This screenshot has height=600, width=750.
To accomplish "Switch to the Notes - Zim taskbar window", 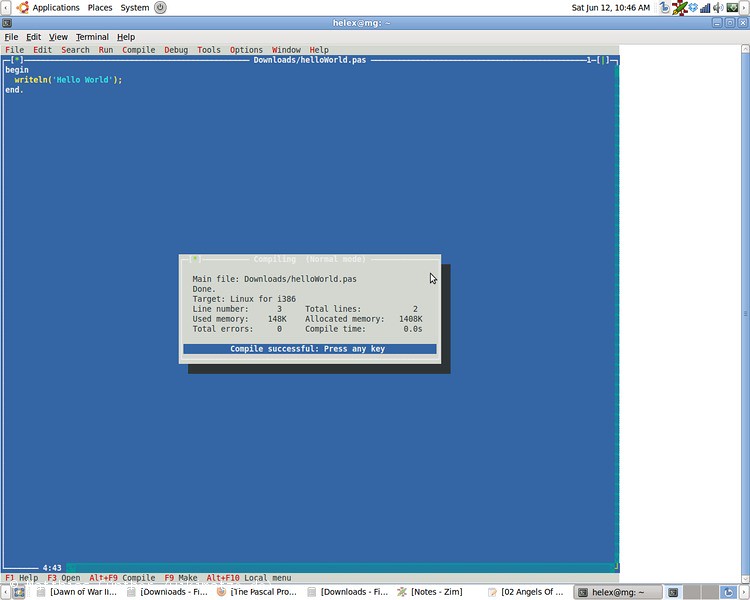I will click(x=431, y=592).
